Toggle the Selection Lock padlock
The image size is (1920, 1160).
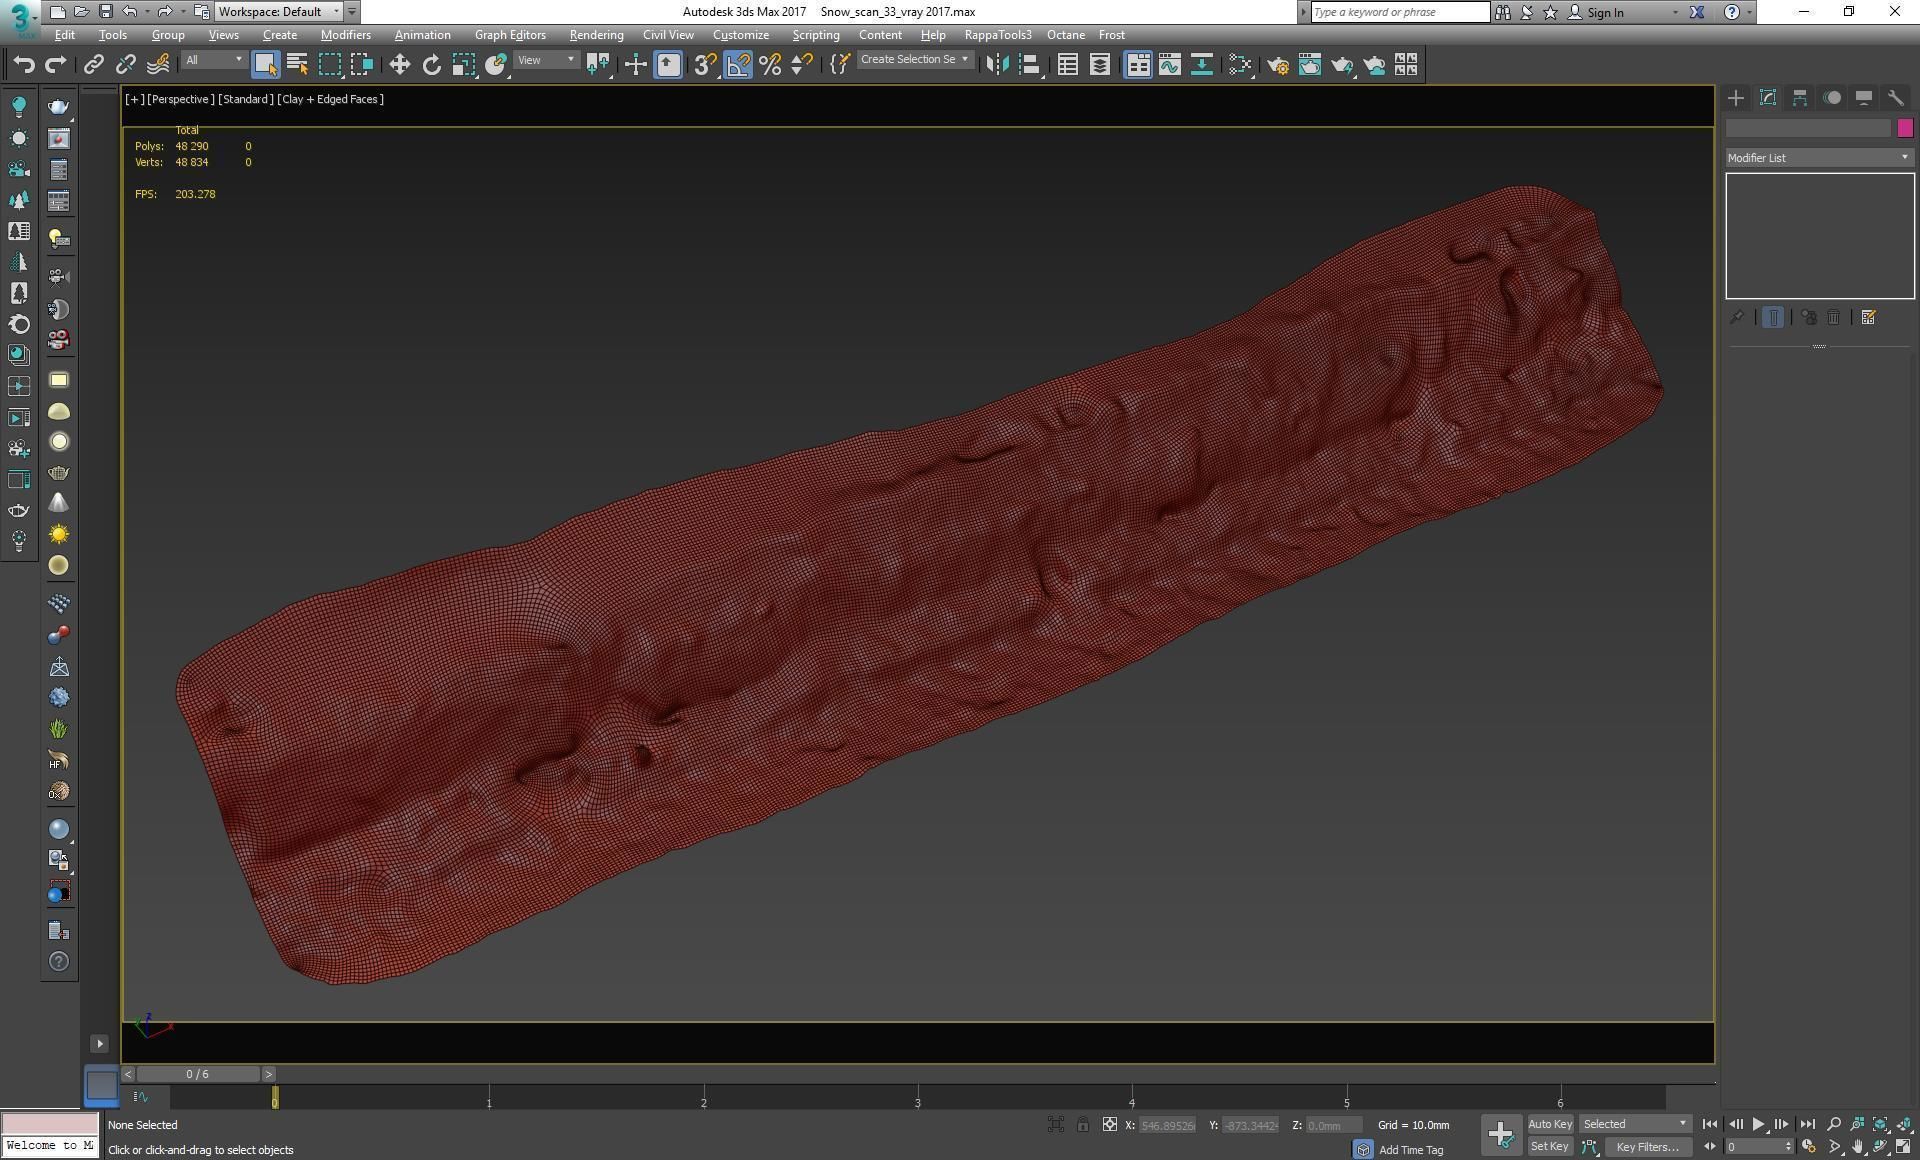(1083, 1125)
